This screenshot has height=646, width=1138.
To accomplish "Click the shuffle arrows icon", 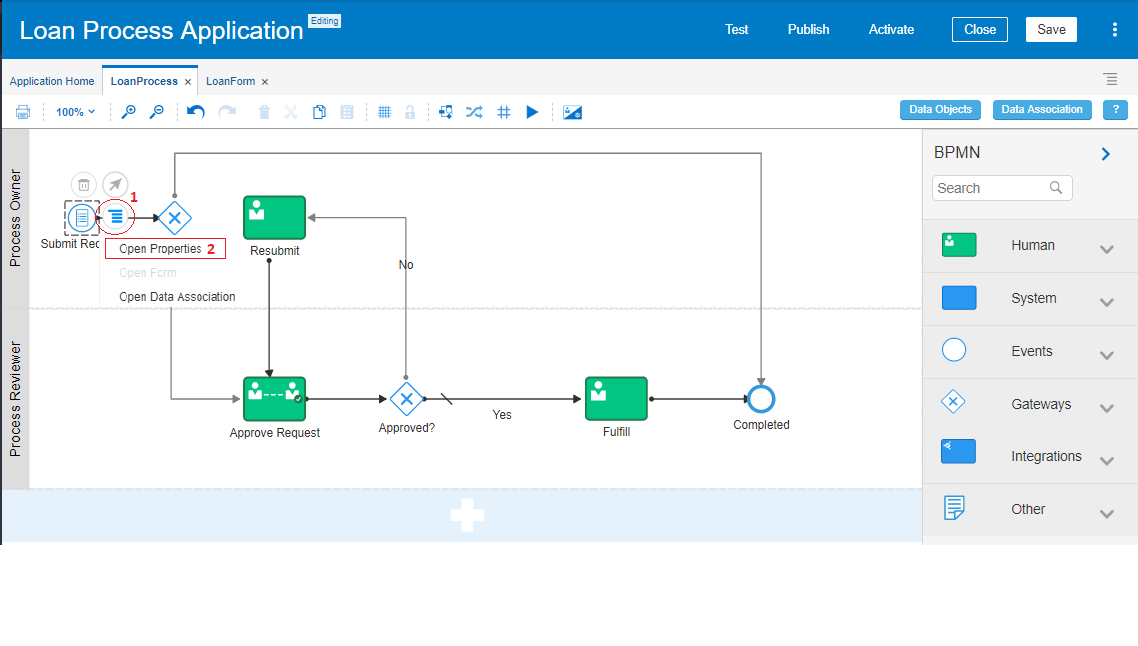I will 474,112.
